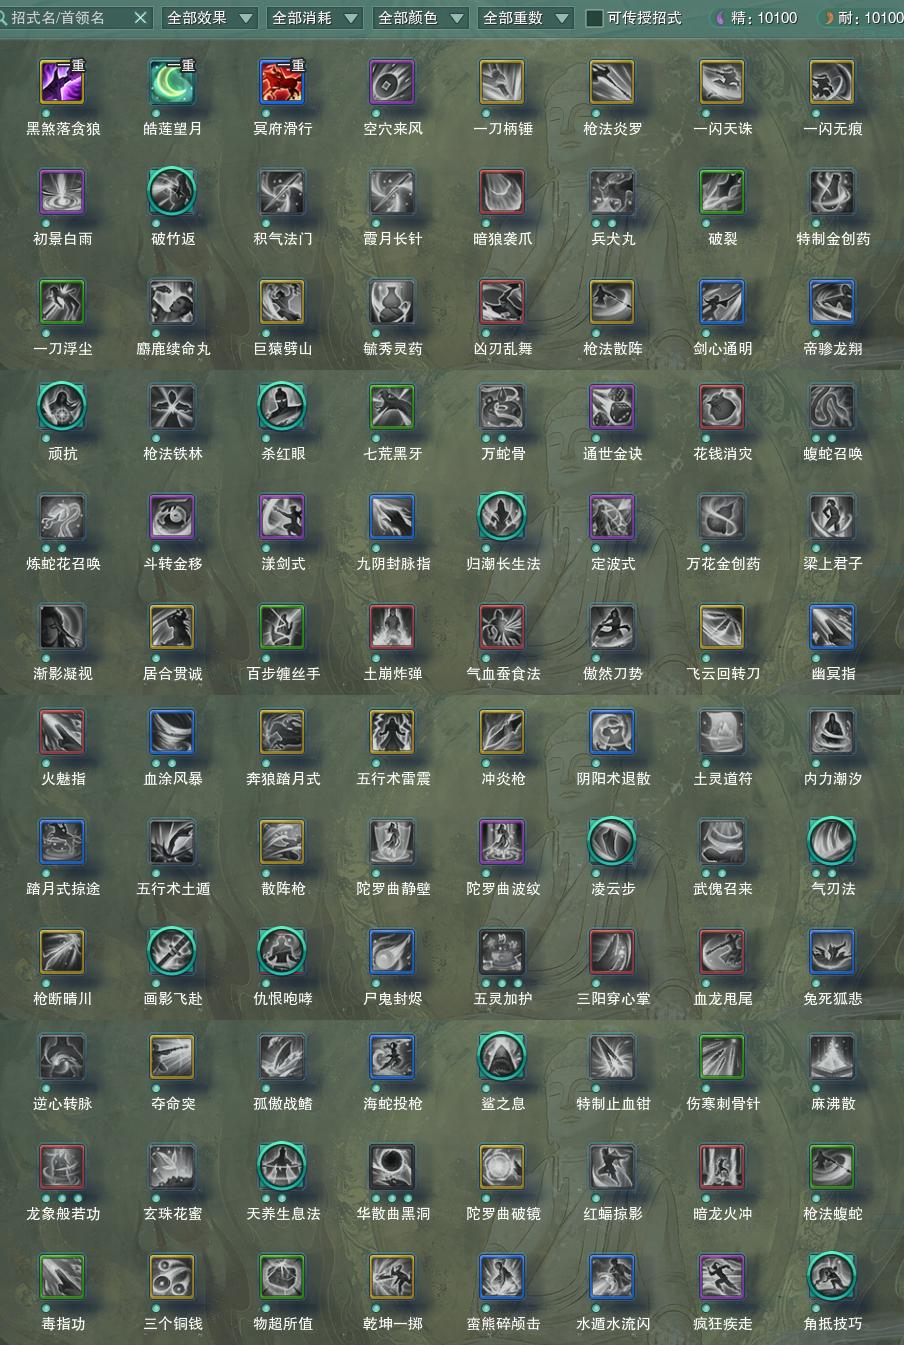Pick the 踏月式掠途 skill icon
This screenshot has width=904, height=1345.
click(x=62, y=842)
